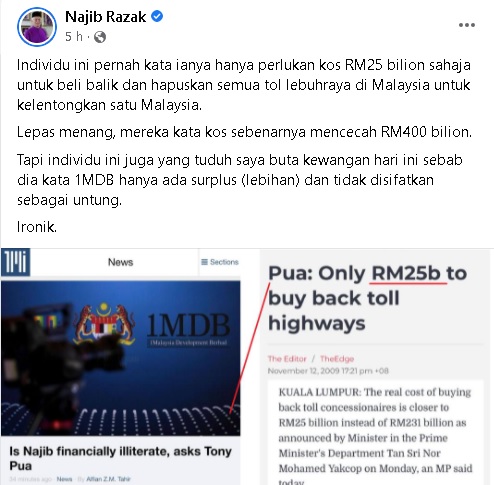Viewport: 494px width, 485px height.
Task: Click the Alfian Z.M. Tahir author link
Action: pos(108,479)
